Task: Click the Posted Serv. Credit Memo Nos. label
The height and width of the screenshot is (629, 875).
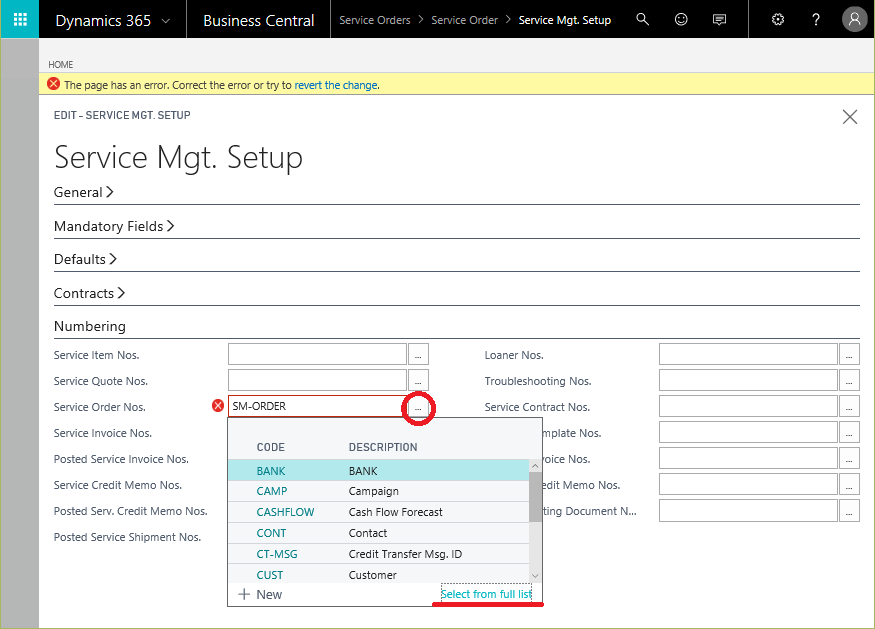Action: pos(131,511)
